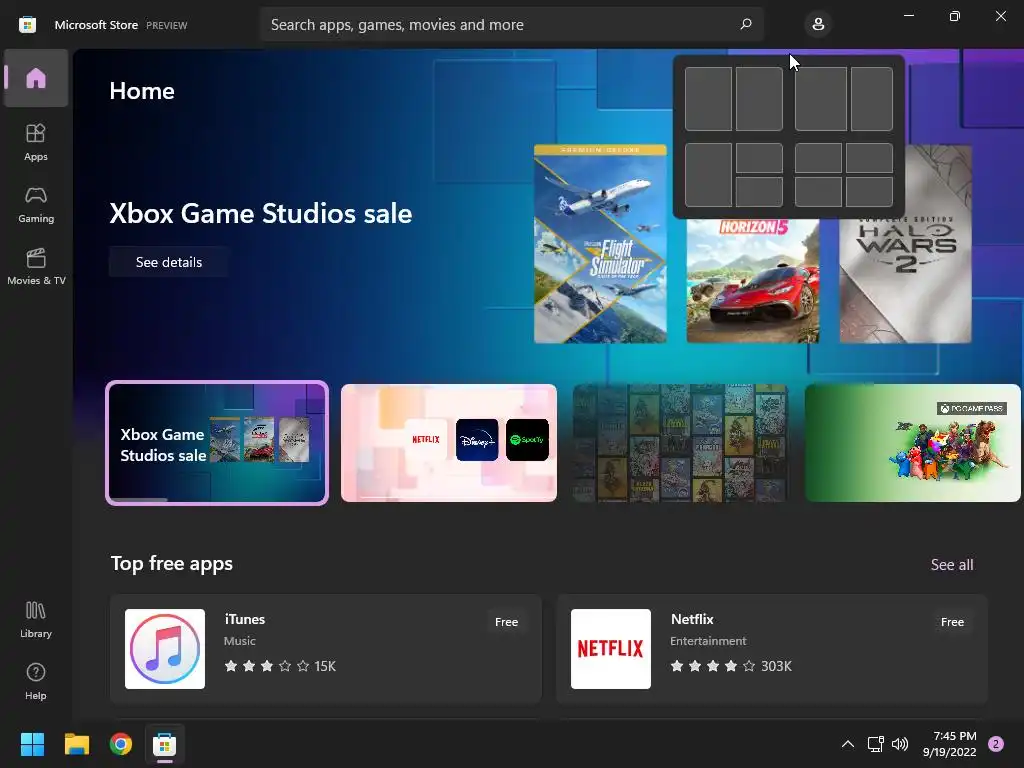Open File Explorer from taskbar
This screenshot has height=768, width=1024.
(x=76, y=744)
